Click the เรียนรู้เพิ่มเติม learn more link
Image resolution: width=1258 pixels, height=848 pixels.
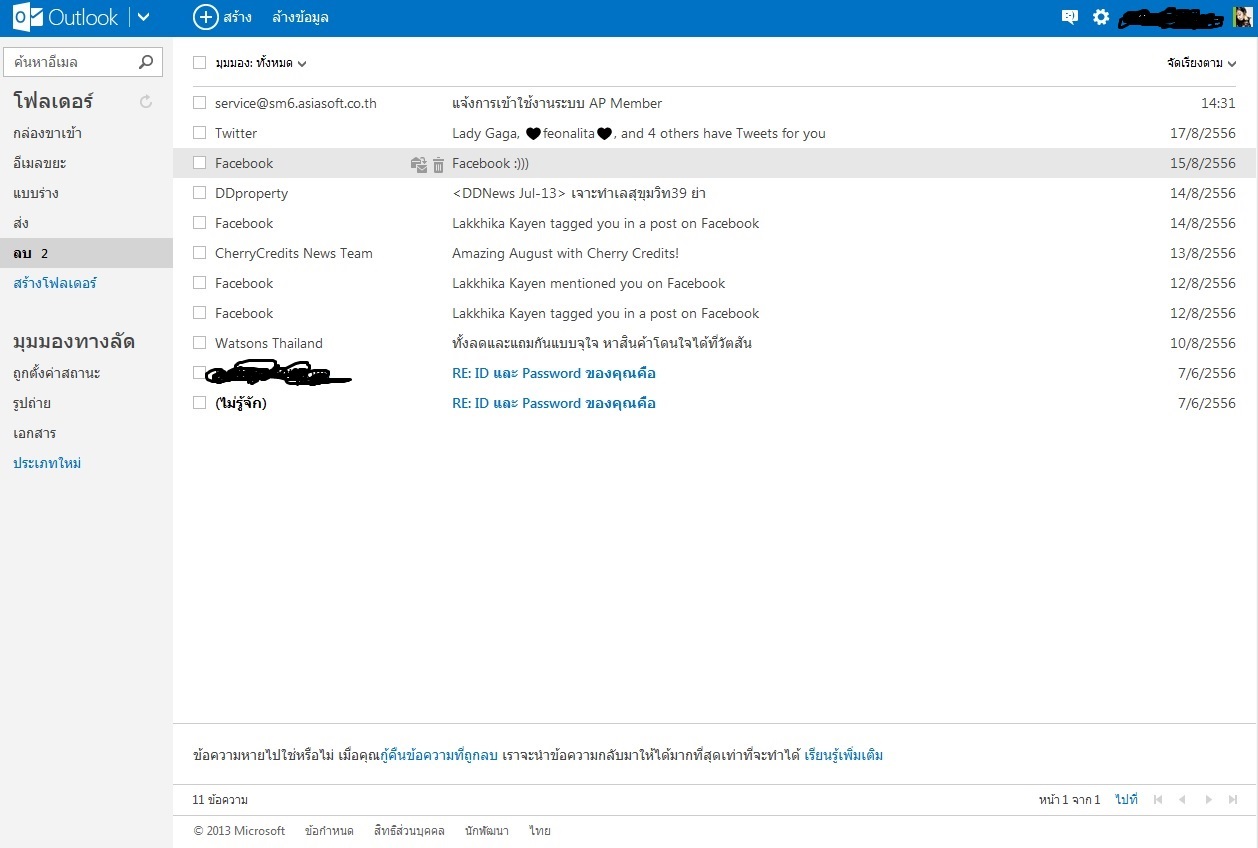click(x=844, y=755)
